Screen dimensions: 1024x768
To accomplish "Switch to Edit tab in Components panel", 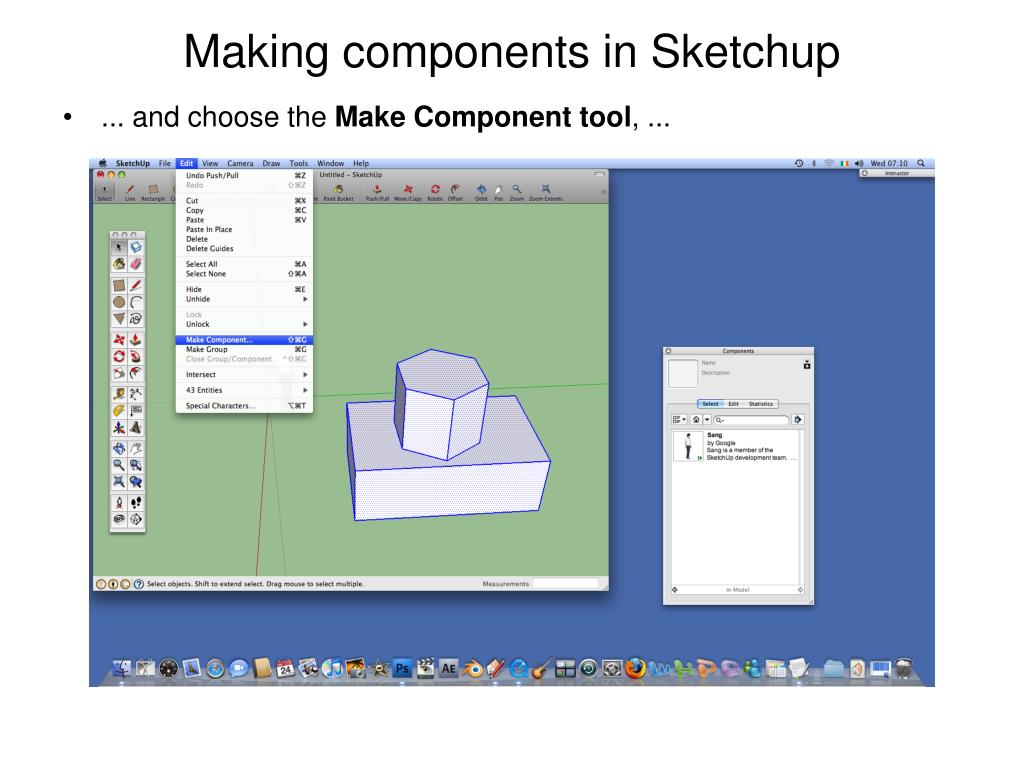I will [733, 404].
